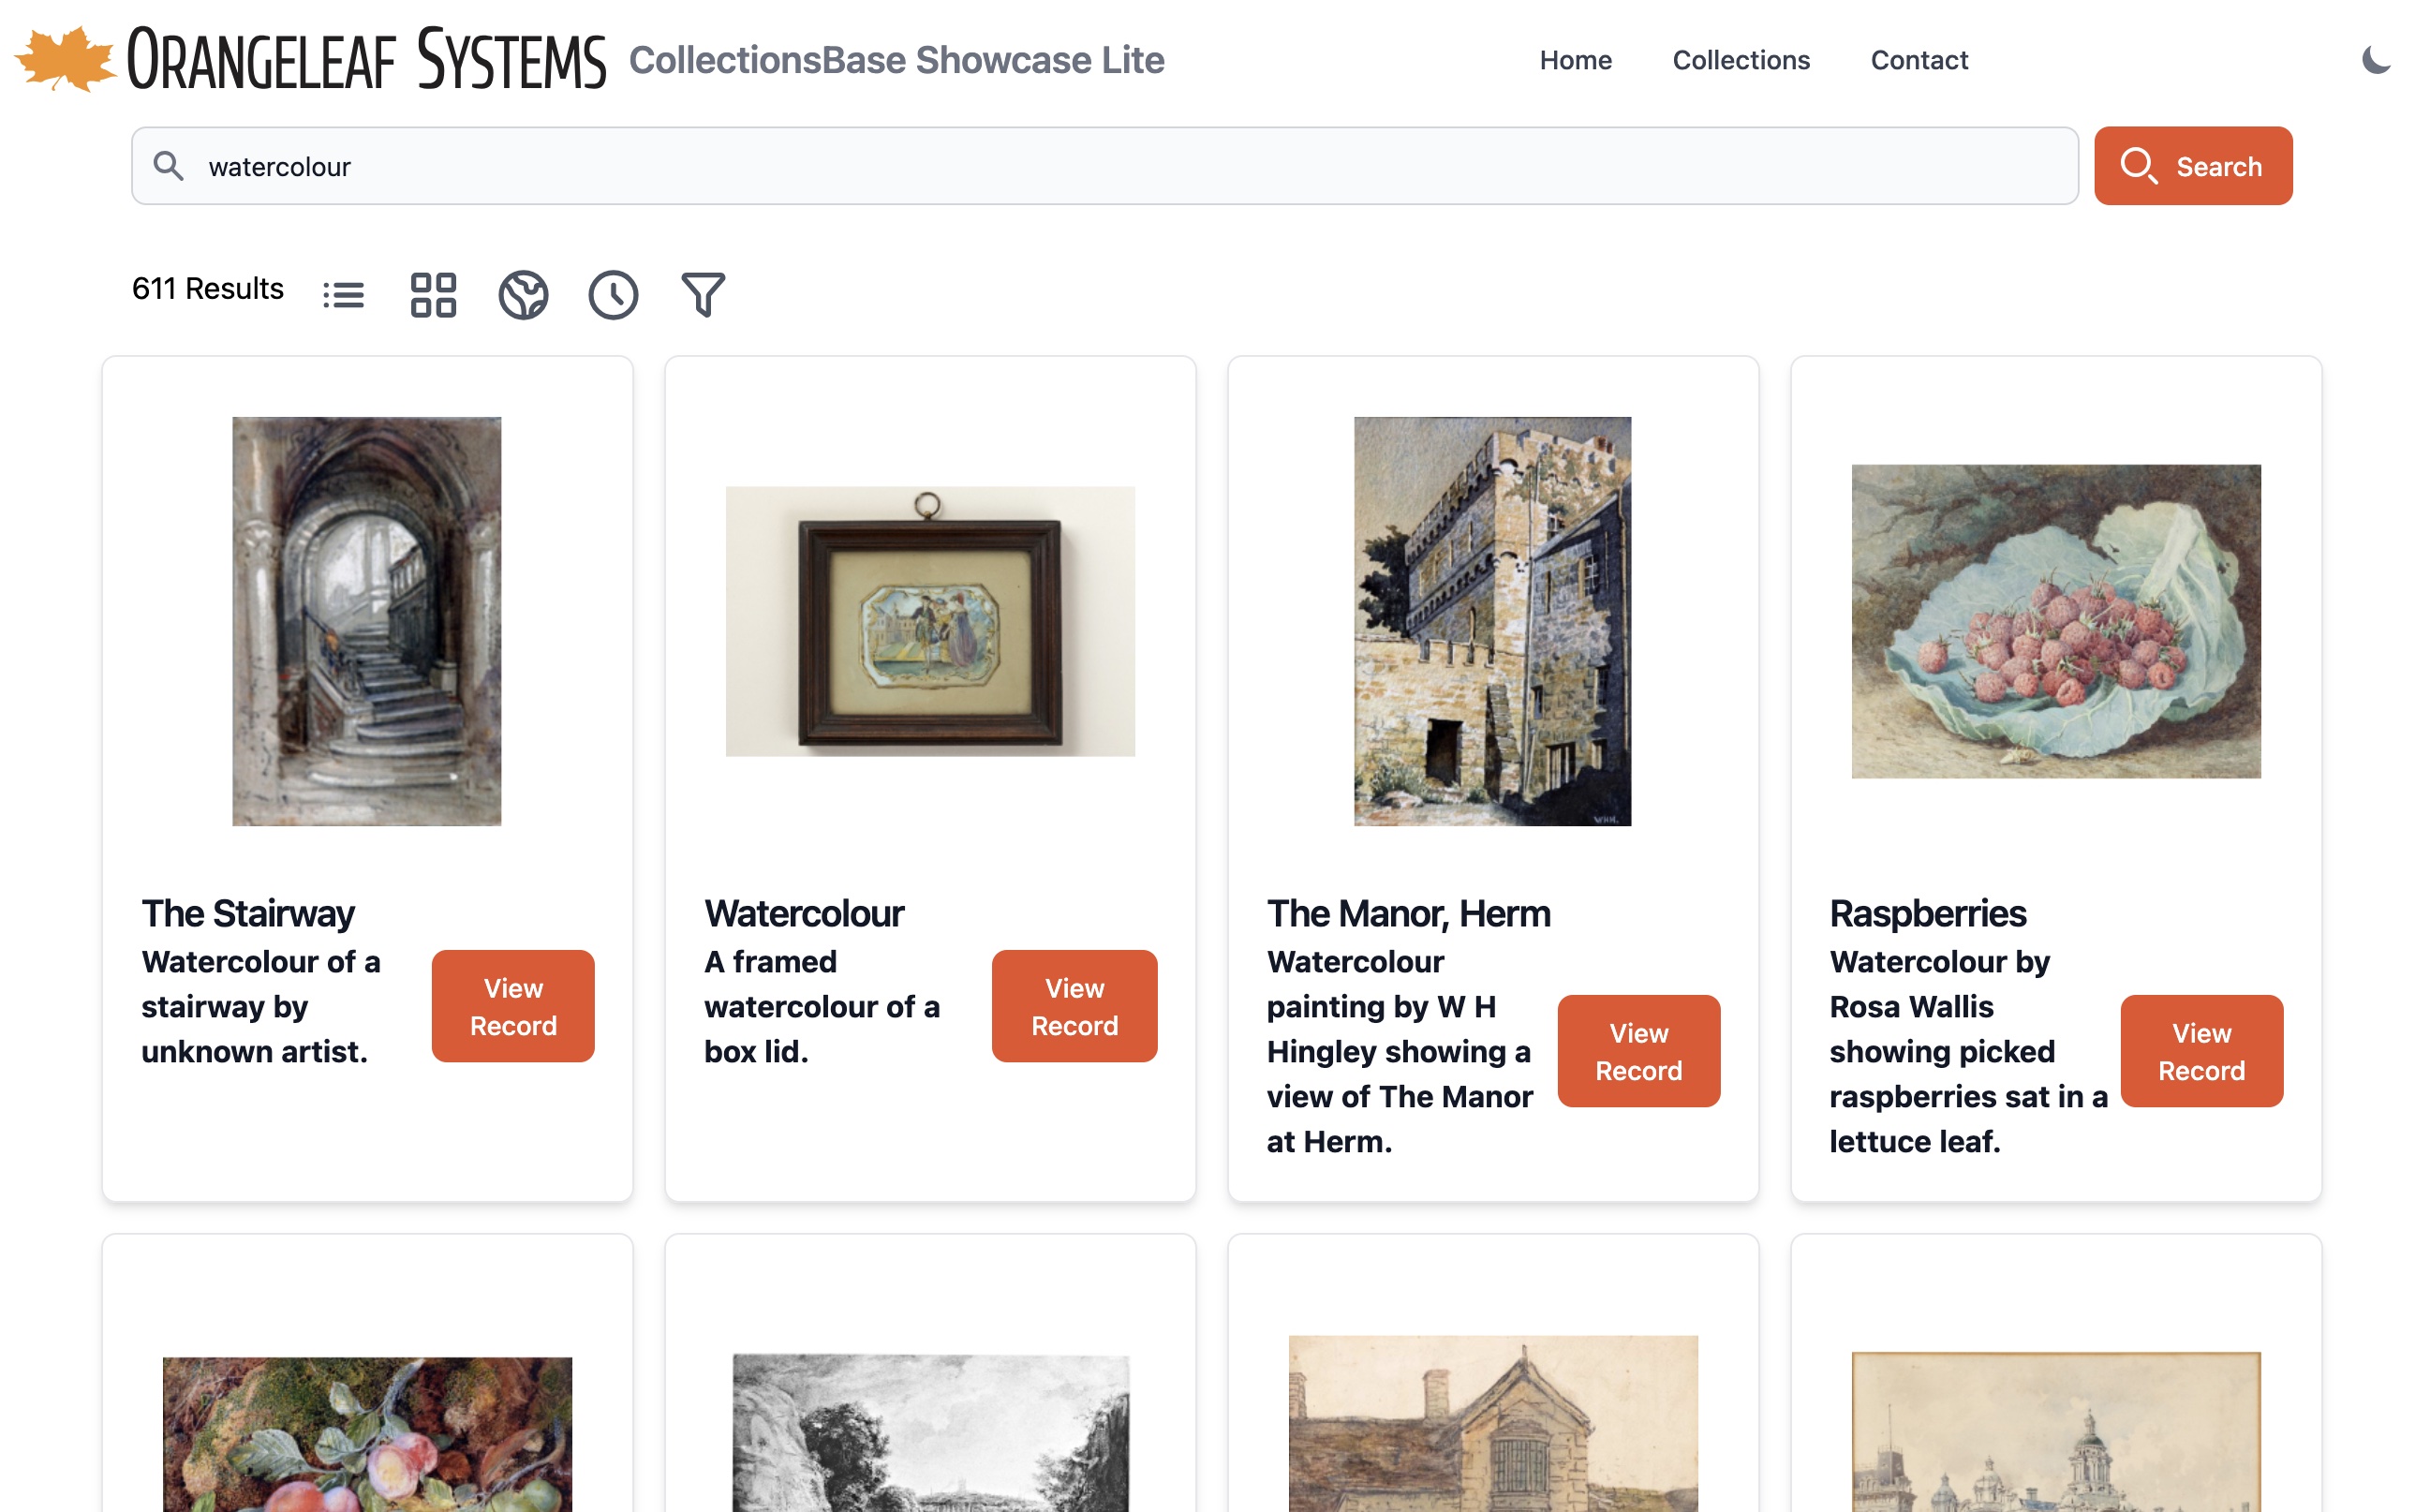Open the fruit still life thumbnail
Viewport: 2415px width, 1512px height.
(367, 1434)
